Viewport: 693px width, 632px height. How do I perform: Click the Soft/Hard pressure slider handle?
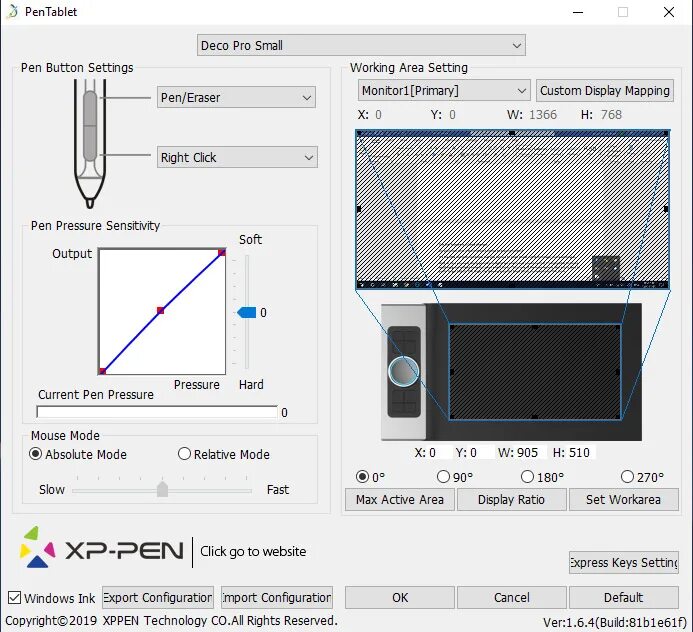[247, 312]
